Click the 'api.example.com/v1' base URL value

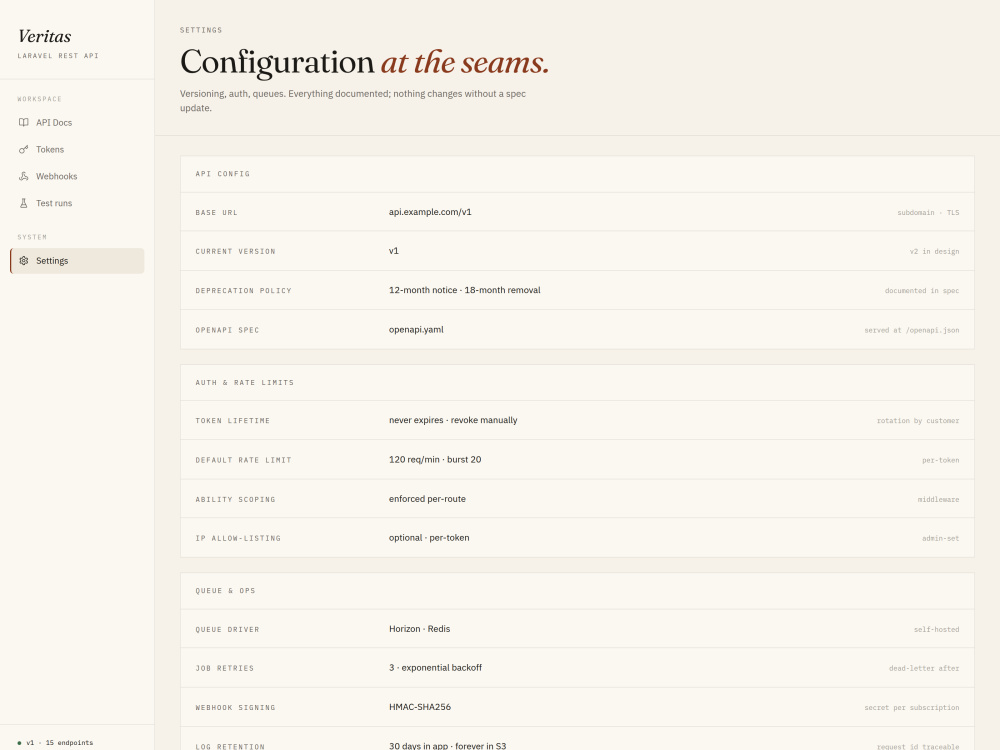click(430, 212)
